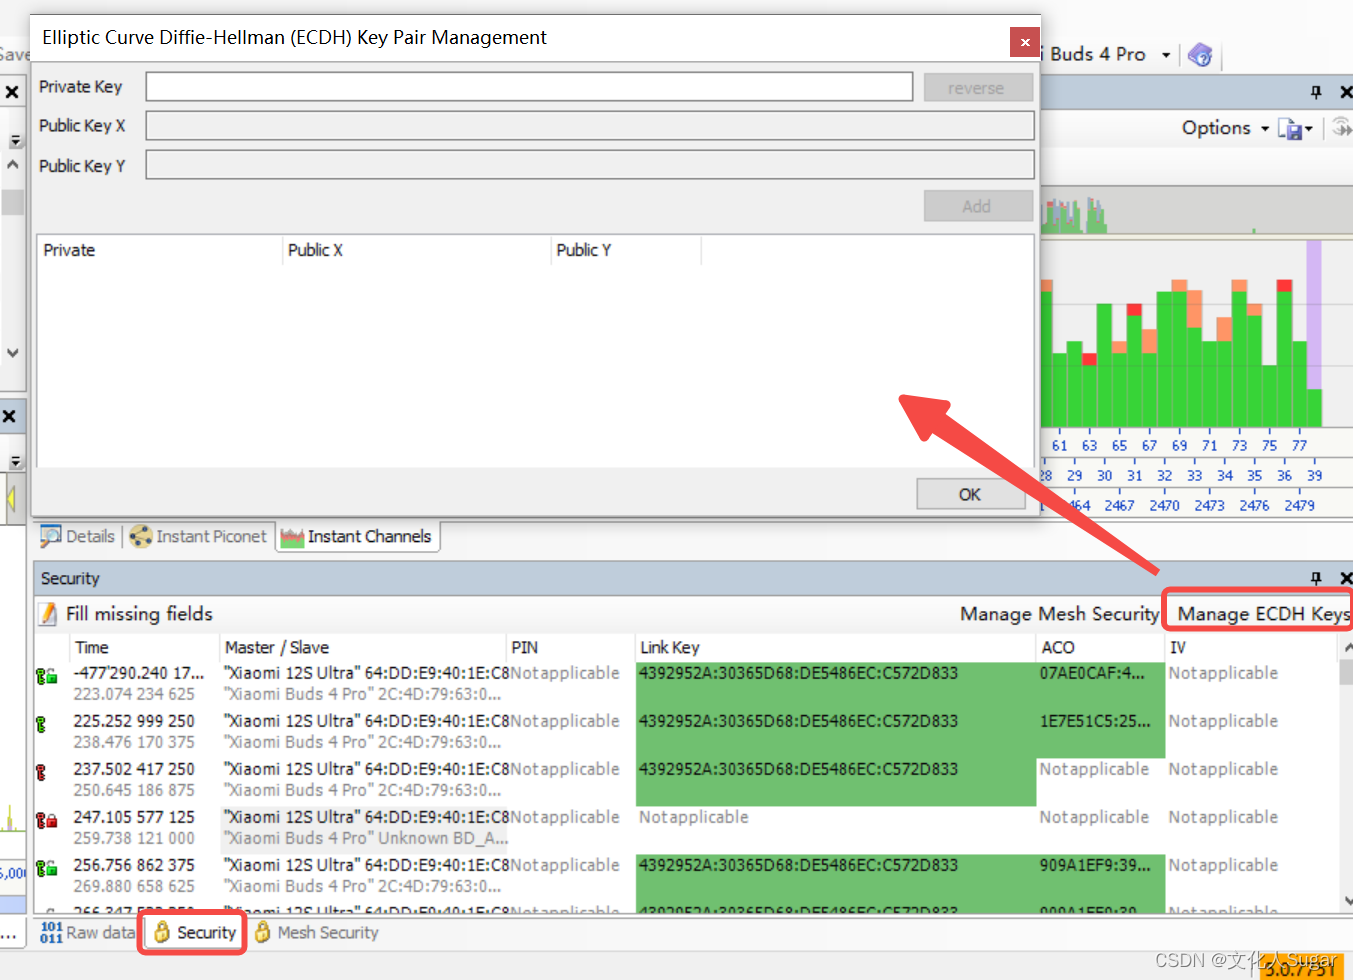Screen dimensions: 1353x980
Task: Click the Instant Piconet tab icon
Action: [141, 537]
